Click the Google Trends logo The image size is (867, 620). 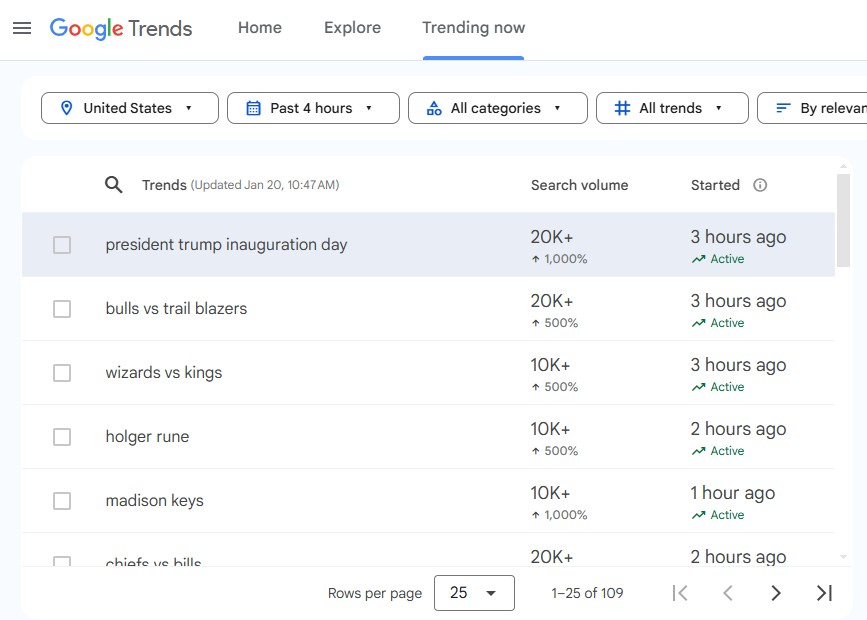(121, 28)
